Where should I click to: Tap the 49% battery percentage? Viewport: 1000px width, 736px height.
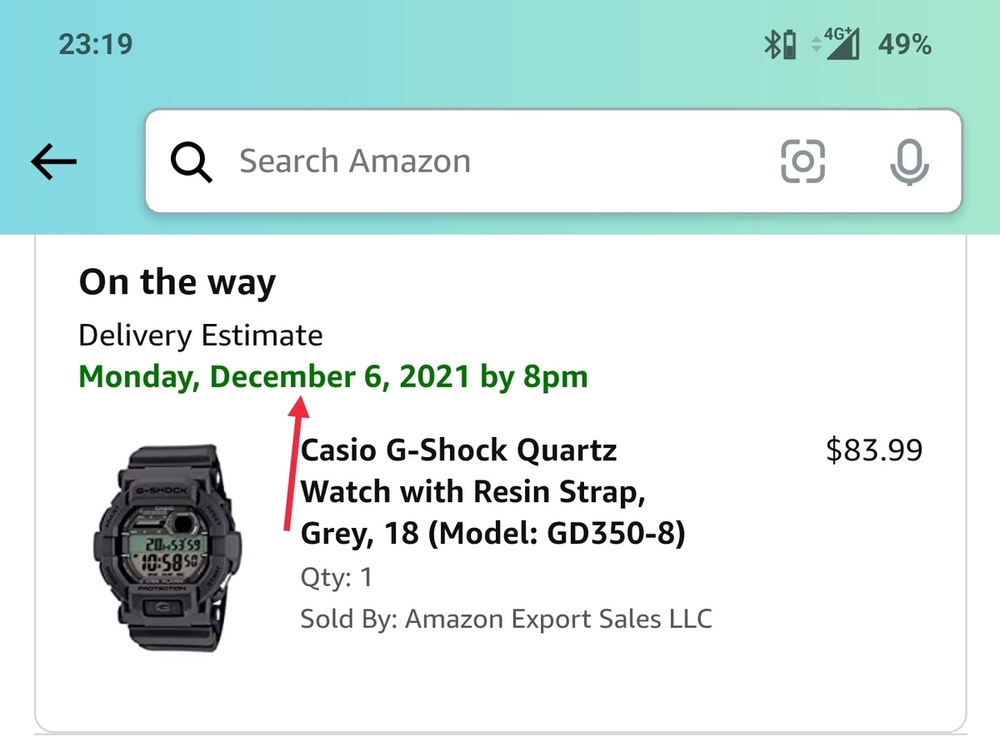tap(905, 45)
